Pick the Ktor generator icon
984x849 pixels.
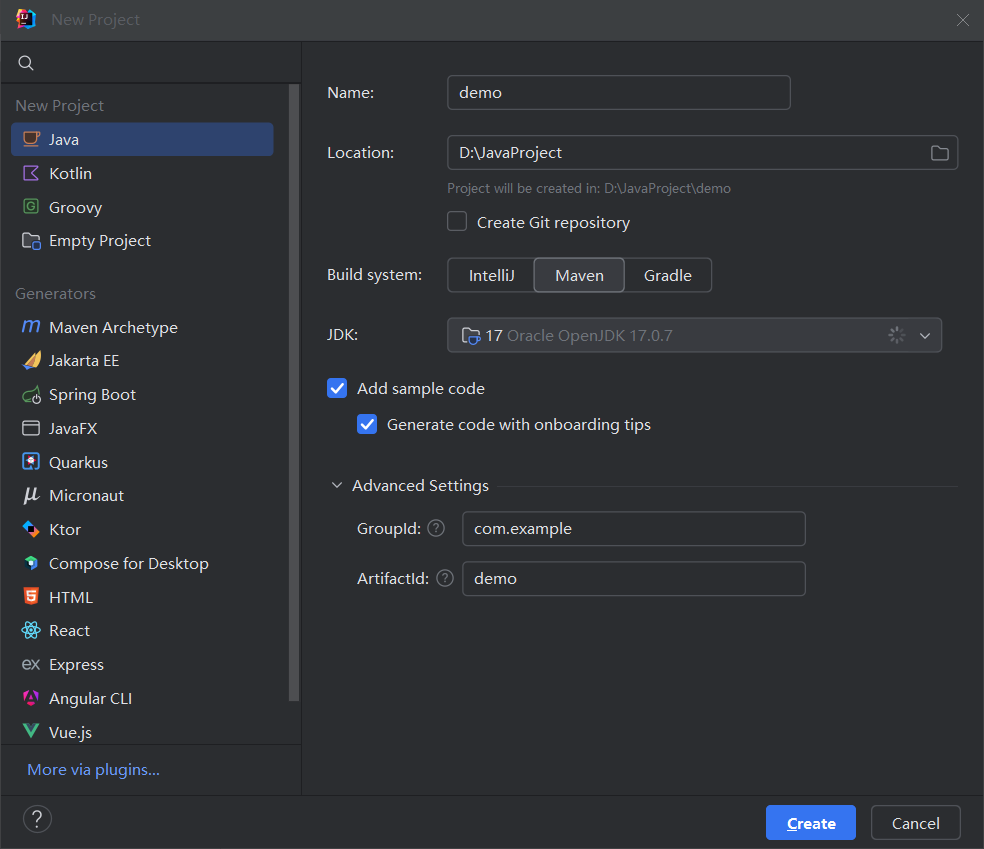pos(31,529)
